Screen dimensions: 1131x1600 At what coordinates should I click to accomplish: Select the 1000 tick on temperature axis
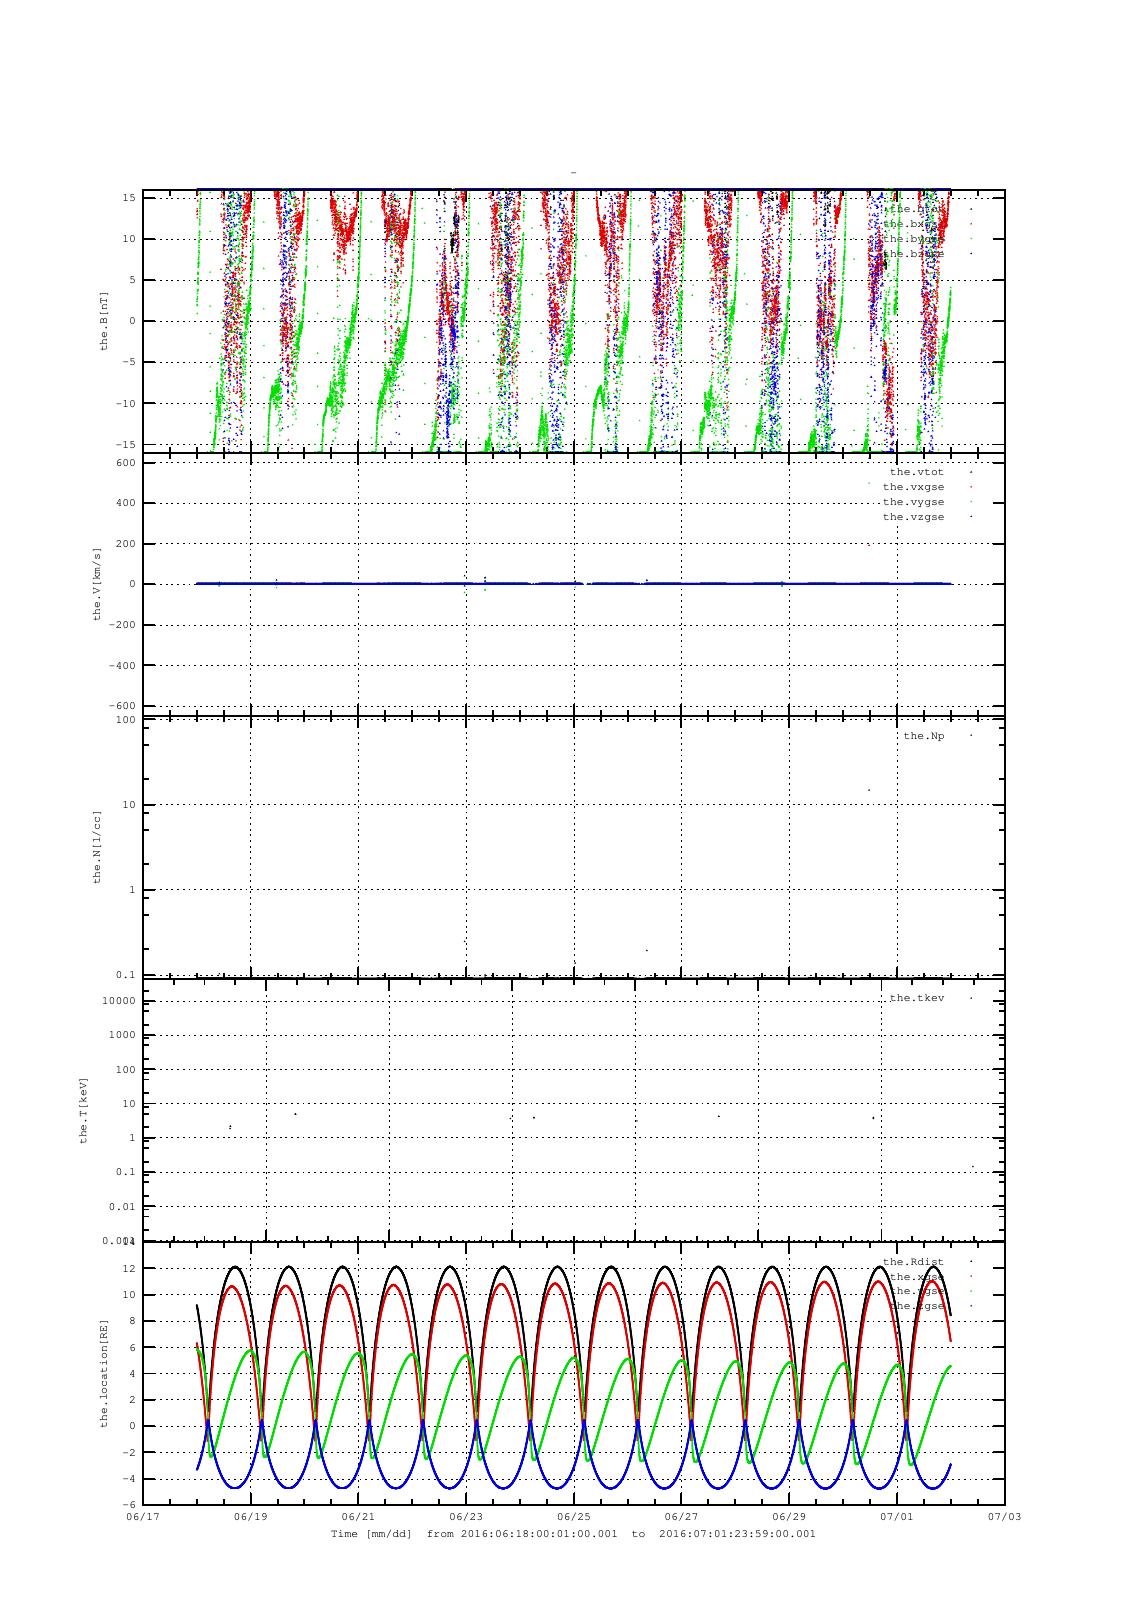pyautogui.click(x=123, y=1035)
